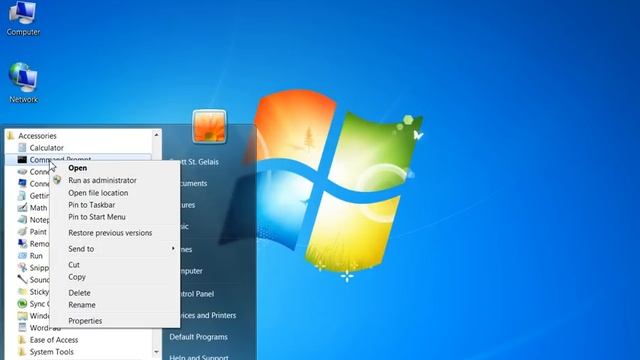Expand the System Tools folder
640x360 pixels.
[x=51, y=352]
